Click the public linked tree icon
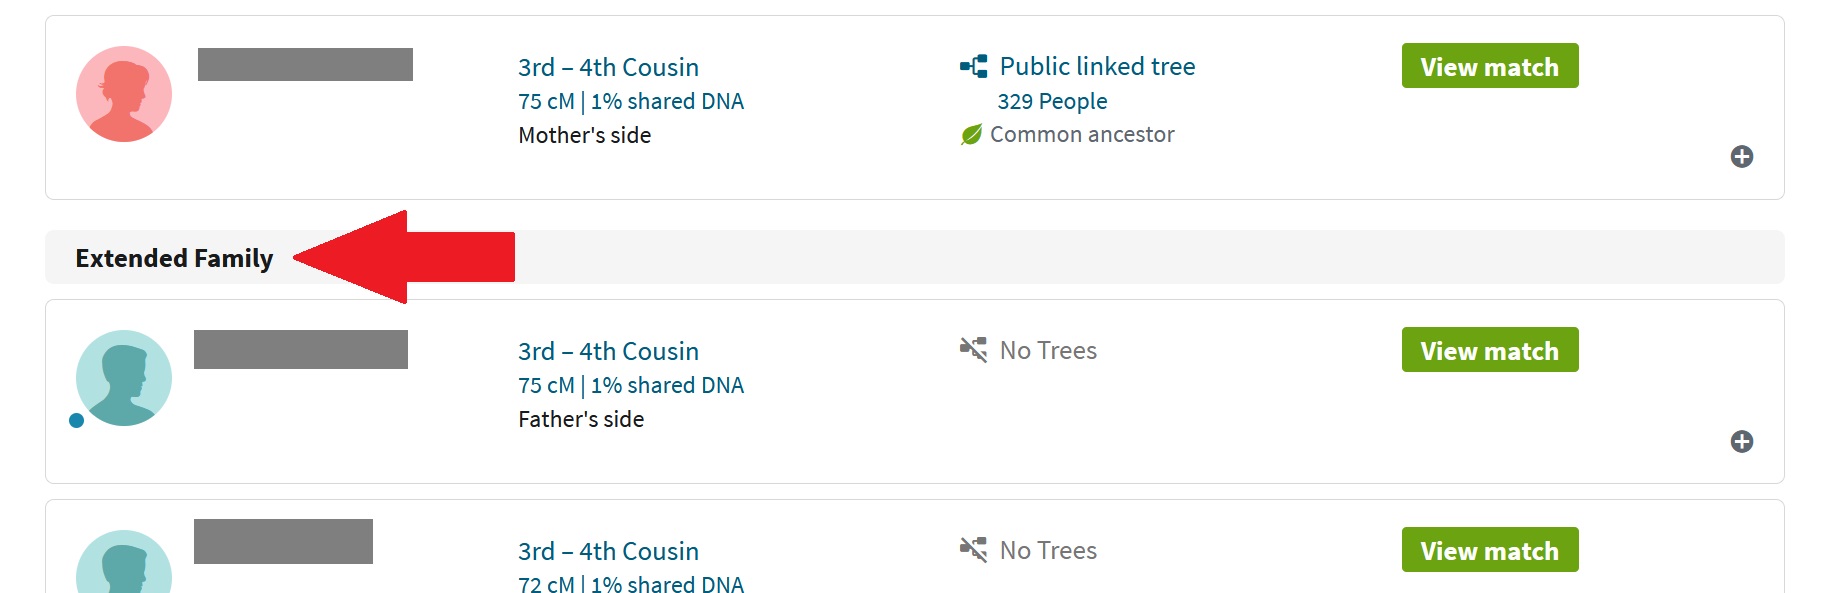Screen dimensions: 1847x593 [973, 66]
